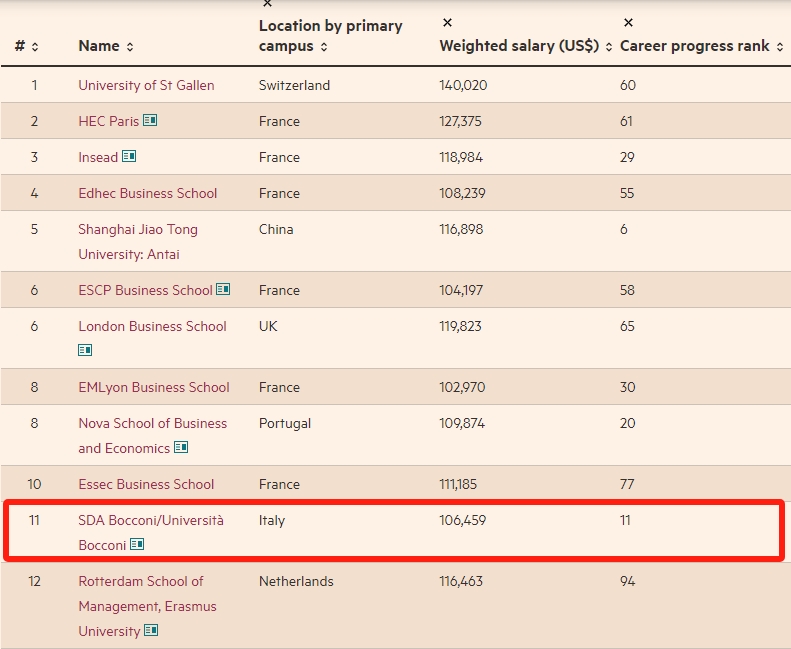Select the Switzerland location cell
The height and width of the screenshot is (649, 791).
click(x=295, y=85)
